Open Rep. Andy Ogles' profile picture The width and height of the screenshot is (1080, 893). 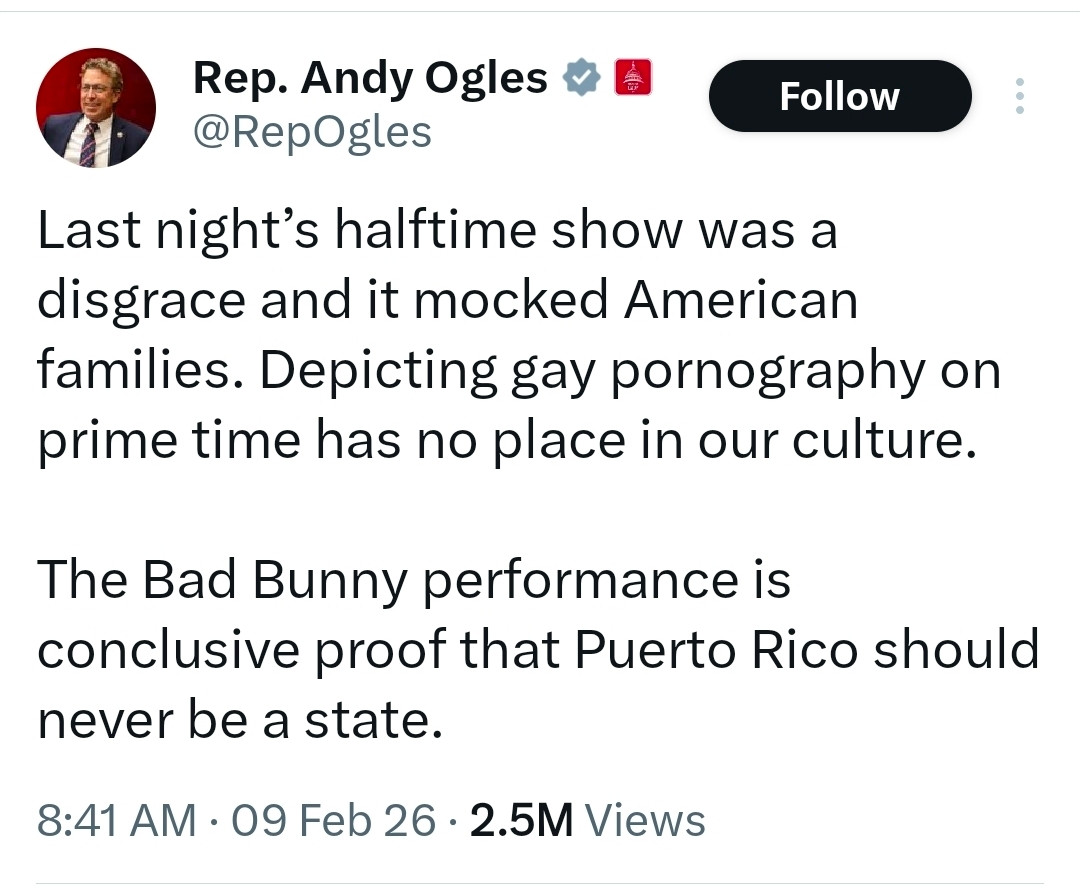coord(96,108)
